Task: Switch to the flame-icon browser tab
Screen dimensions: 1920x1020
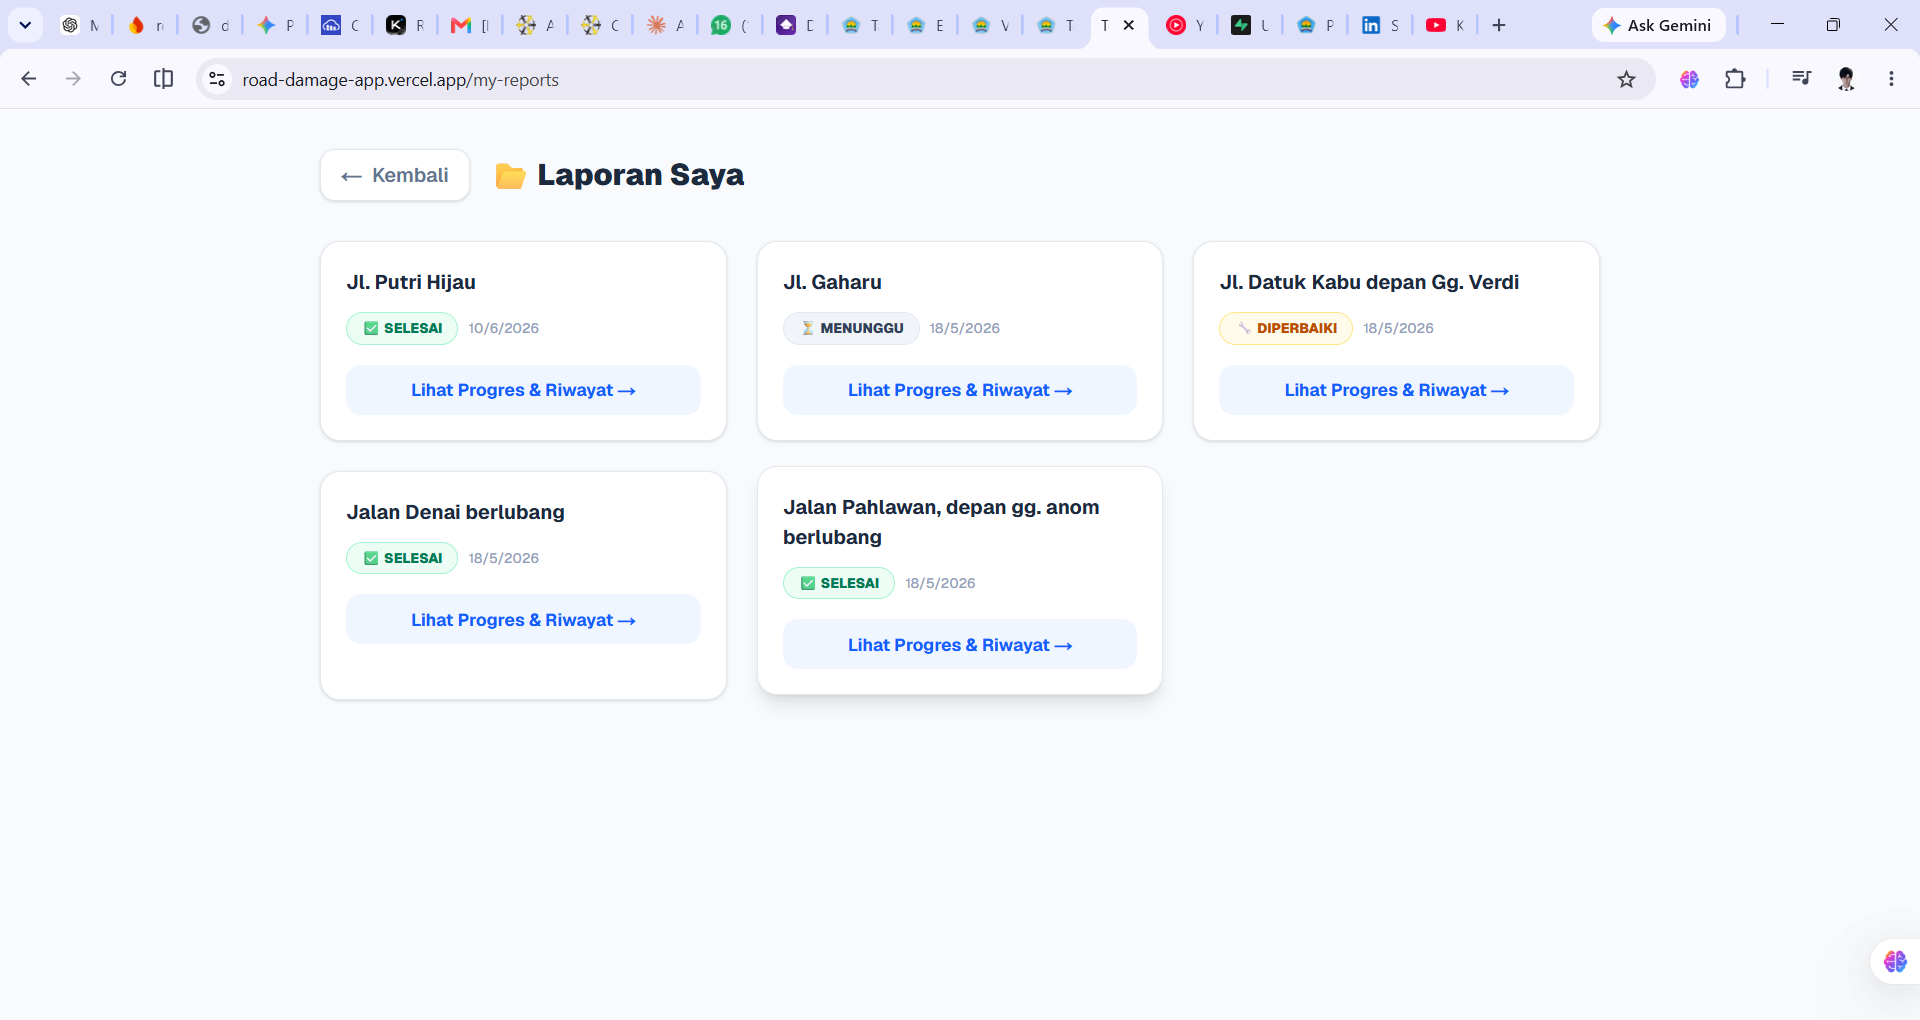Action: coord(146,25)
